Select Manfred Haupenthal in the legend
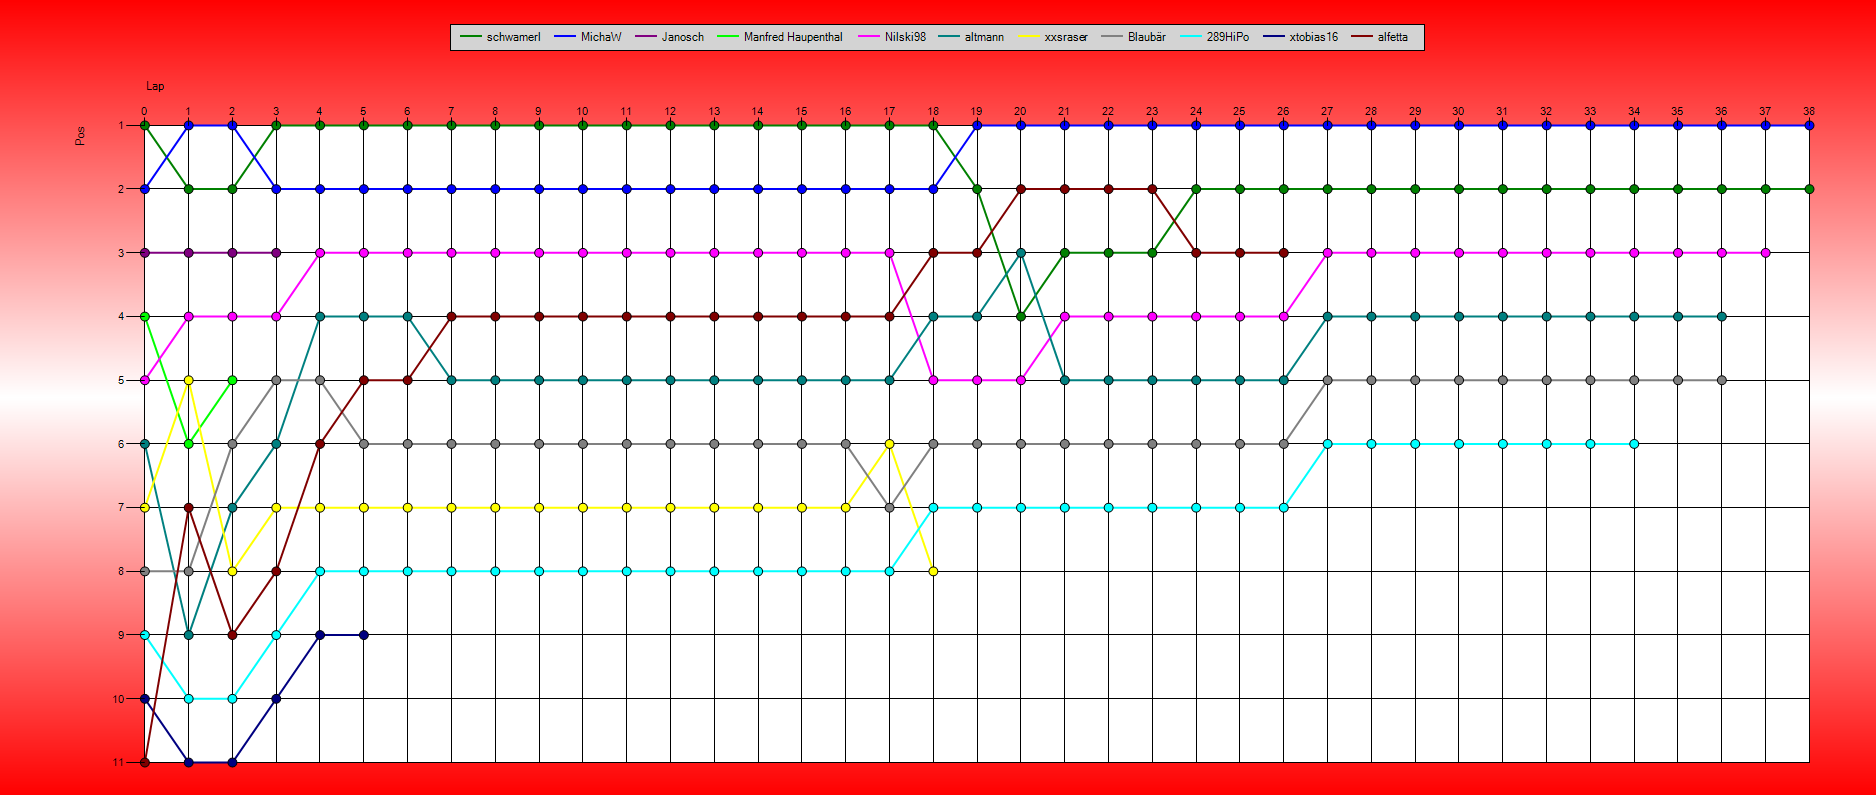 779,37
